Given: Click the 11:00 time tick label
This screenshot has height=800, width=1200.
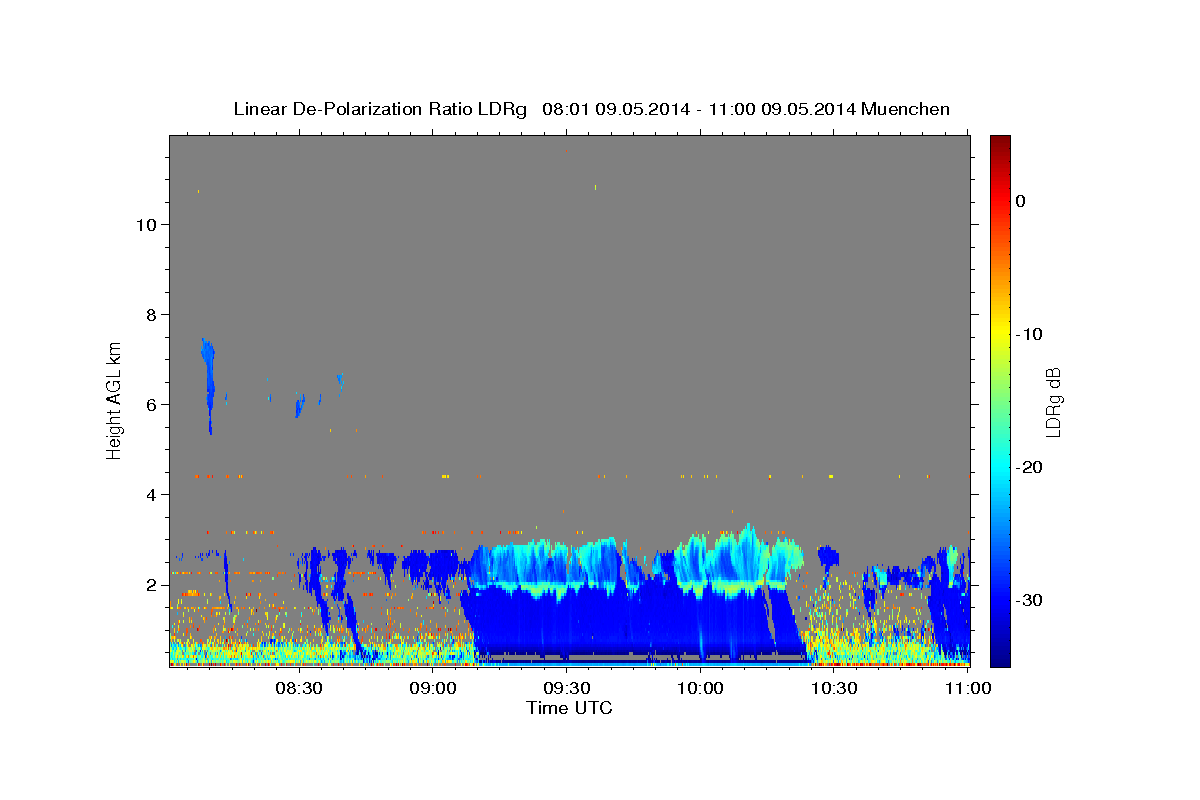Looking at the screenshot, I should click(x=967, y=689).
